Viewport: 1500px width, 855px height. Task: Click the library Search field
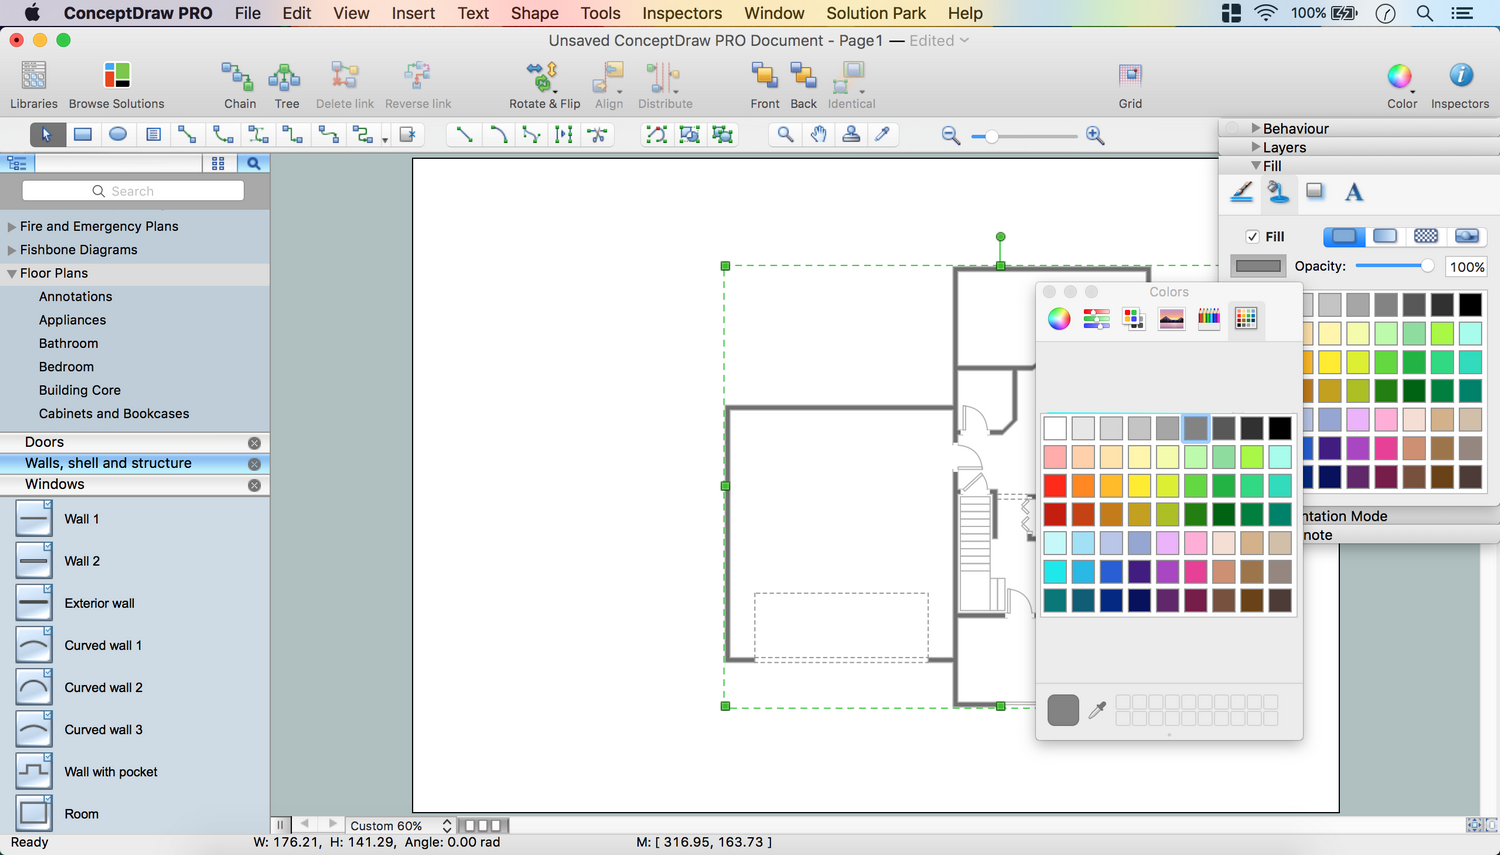pos(133,191)
